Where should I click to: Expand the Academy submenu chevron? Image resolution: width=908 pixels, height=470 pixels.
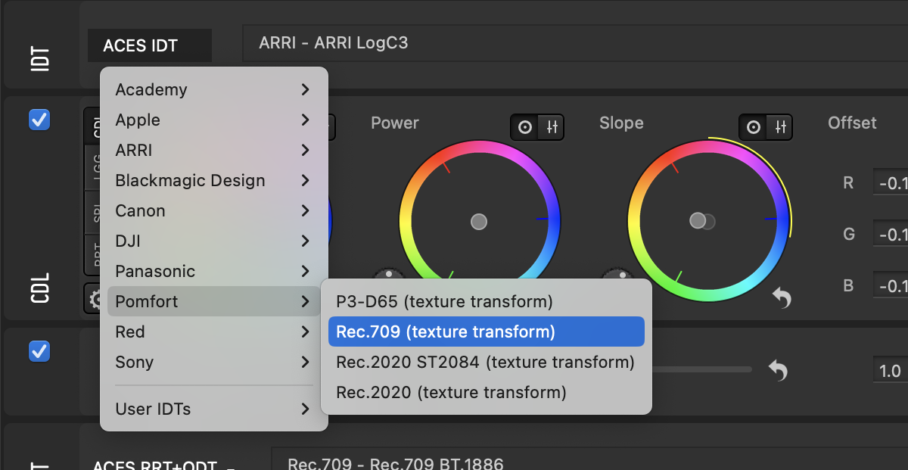pyautogui.click(x=305, y=90)
